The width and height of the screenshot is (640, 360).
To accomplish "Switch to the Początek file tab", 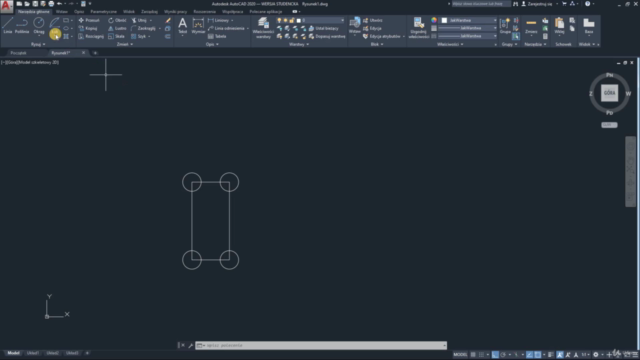I will pos(18,53).
